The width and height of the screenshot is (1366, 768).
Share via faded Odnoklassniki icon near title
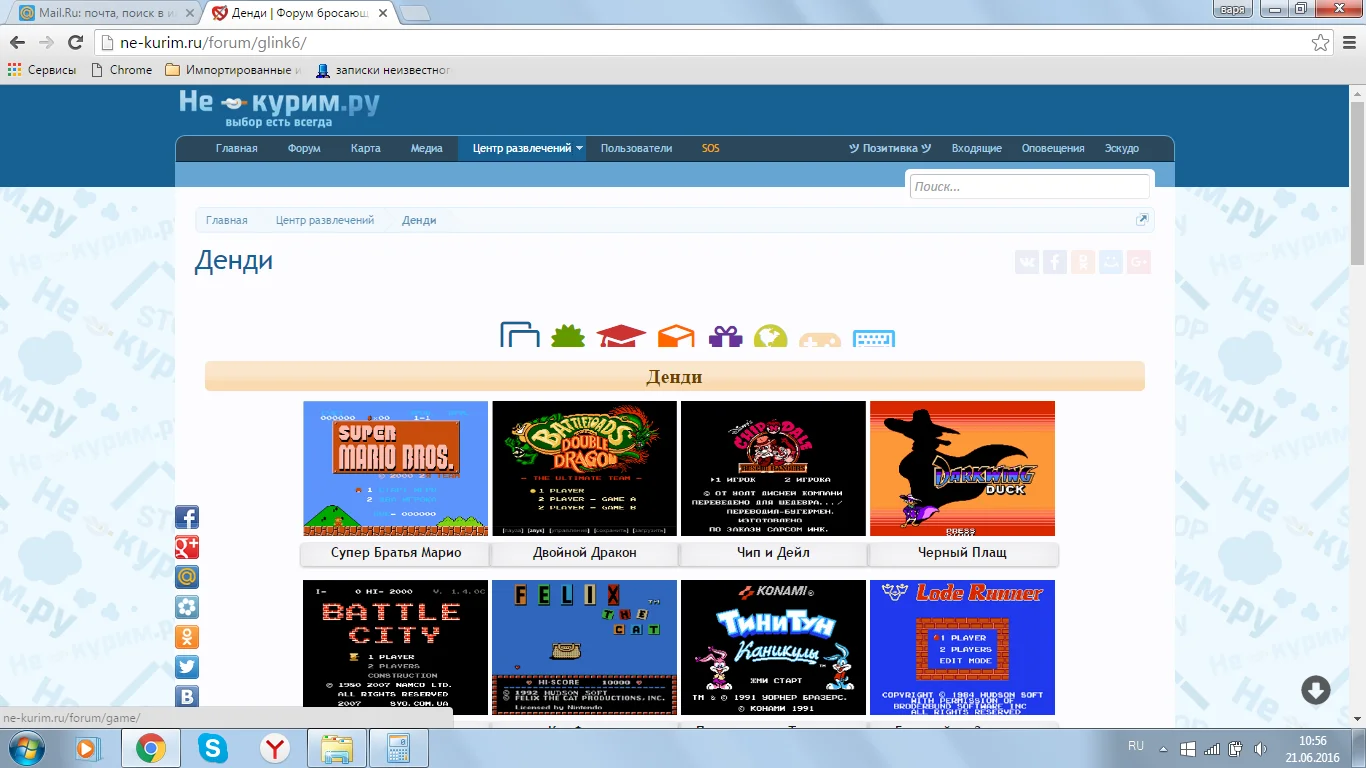click(x=1083, y=262)
